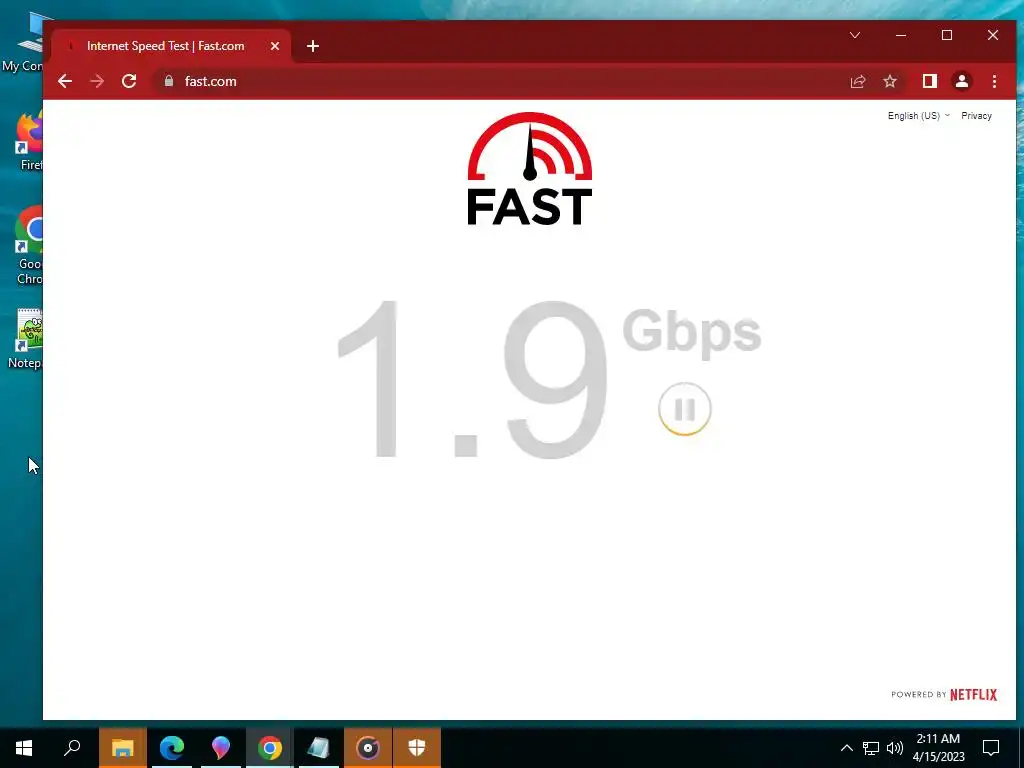Select the Internet Speed Test tab

165,46
